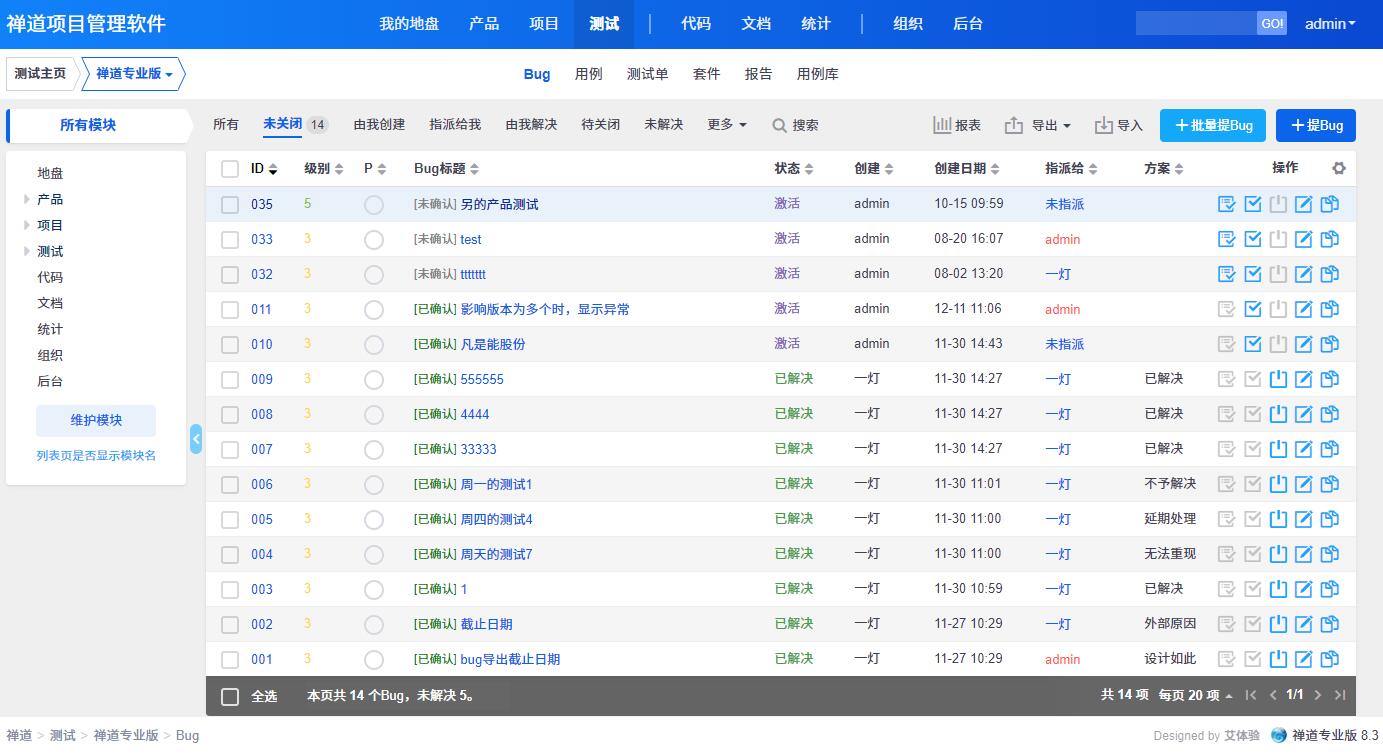1383x756 pixels.
Task: Expand the 更多 filter dropdown
Action: [726, 125]
